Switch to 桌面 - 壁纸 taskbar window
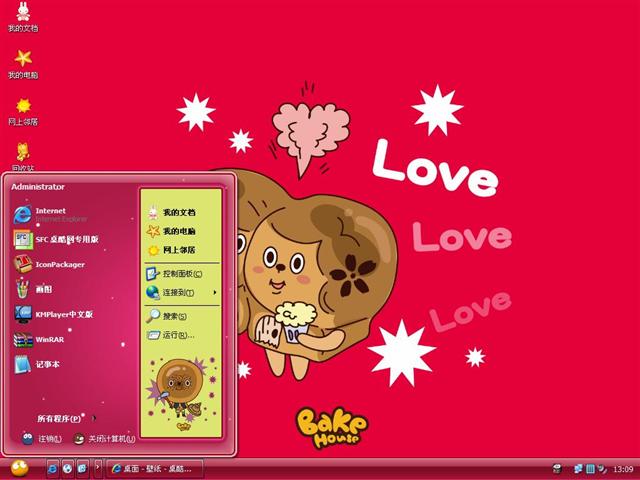Image resolution: width=640 pixels, height=480 pixels. coord(155,469)
